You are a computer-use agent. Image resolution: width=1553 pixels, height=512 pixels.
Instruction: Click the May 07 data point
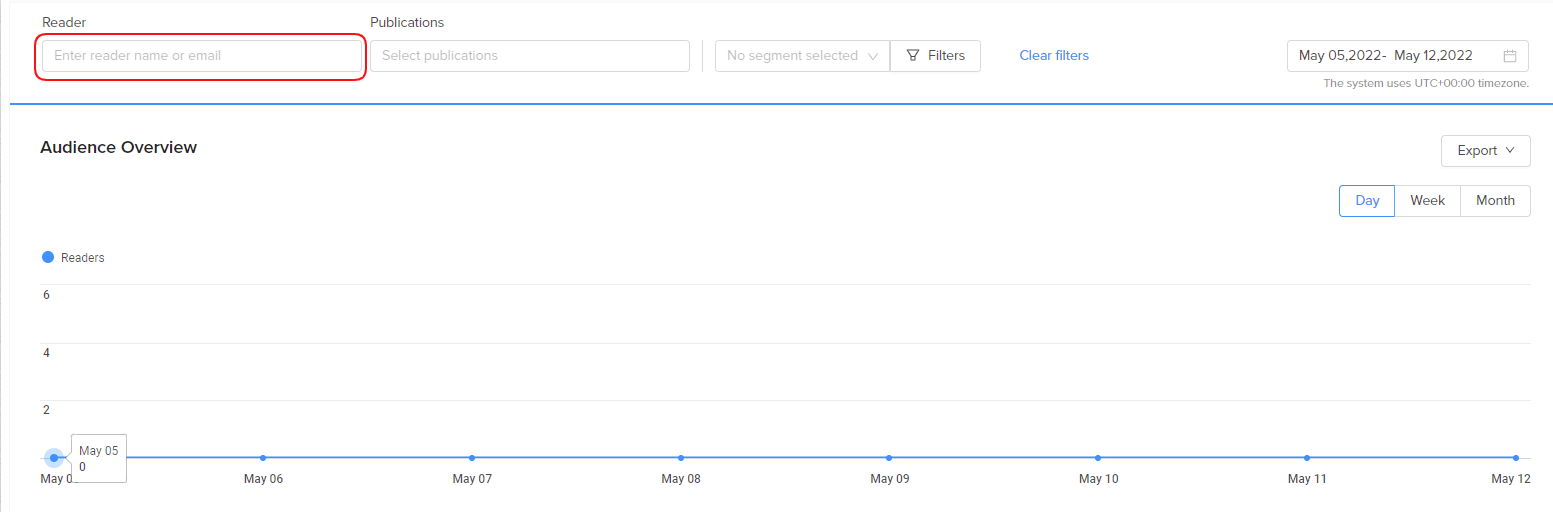[472, 458]
